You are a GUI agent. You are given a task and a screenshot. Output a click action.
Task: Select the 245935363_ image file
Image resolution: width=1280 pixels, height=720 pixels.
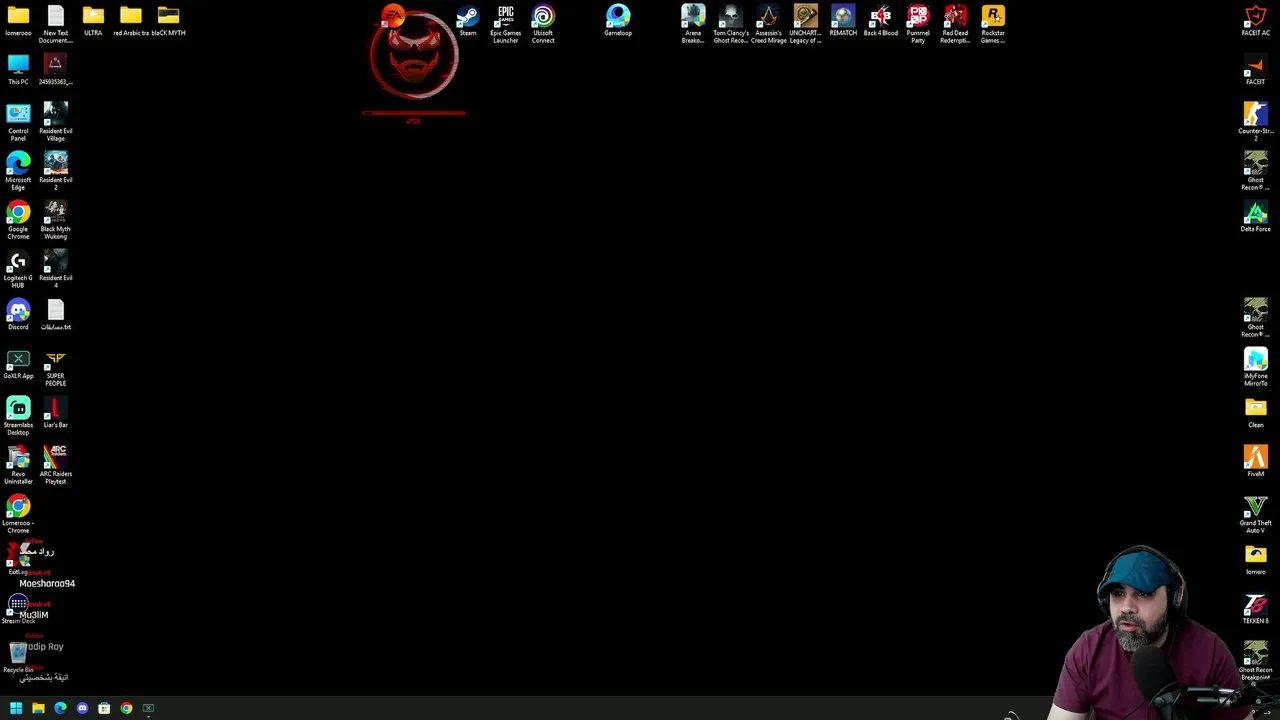(x=56, y=70)
